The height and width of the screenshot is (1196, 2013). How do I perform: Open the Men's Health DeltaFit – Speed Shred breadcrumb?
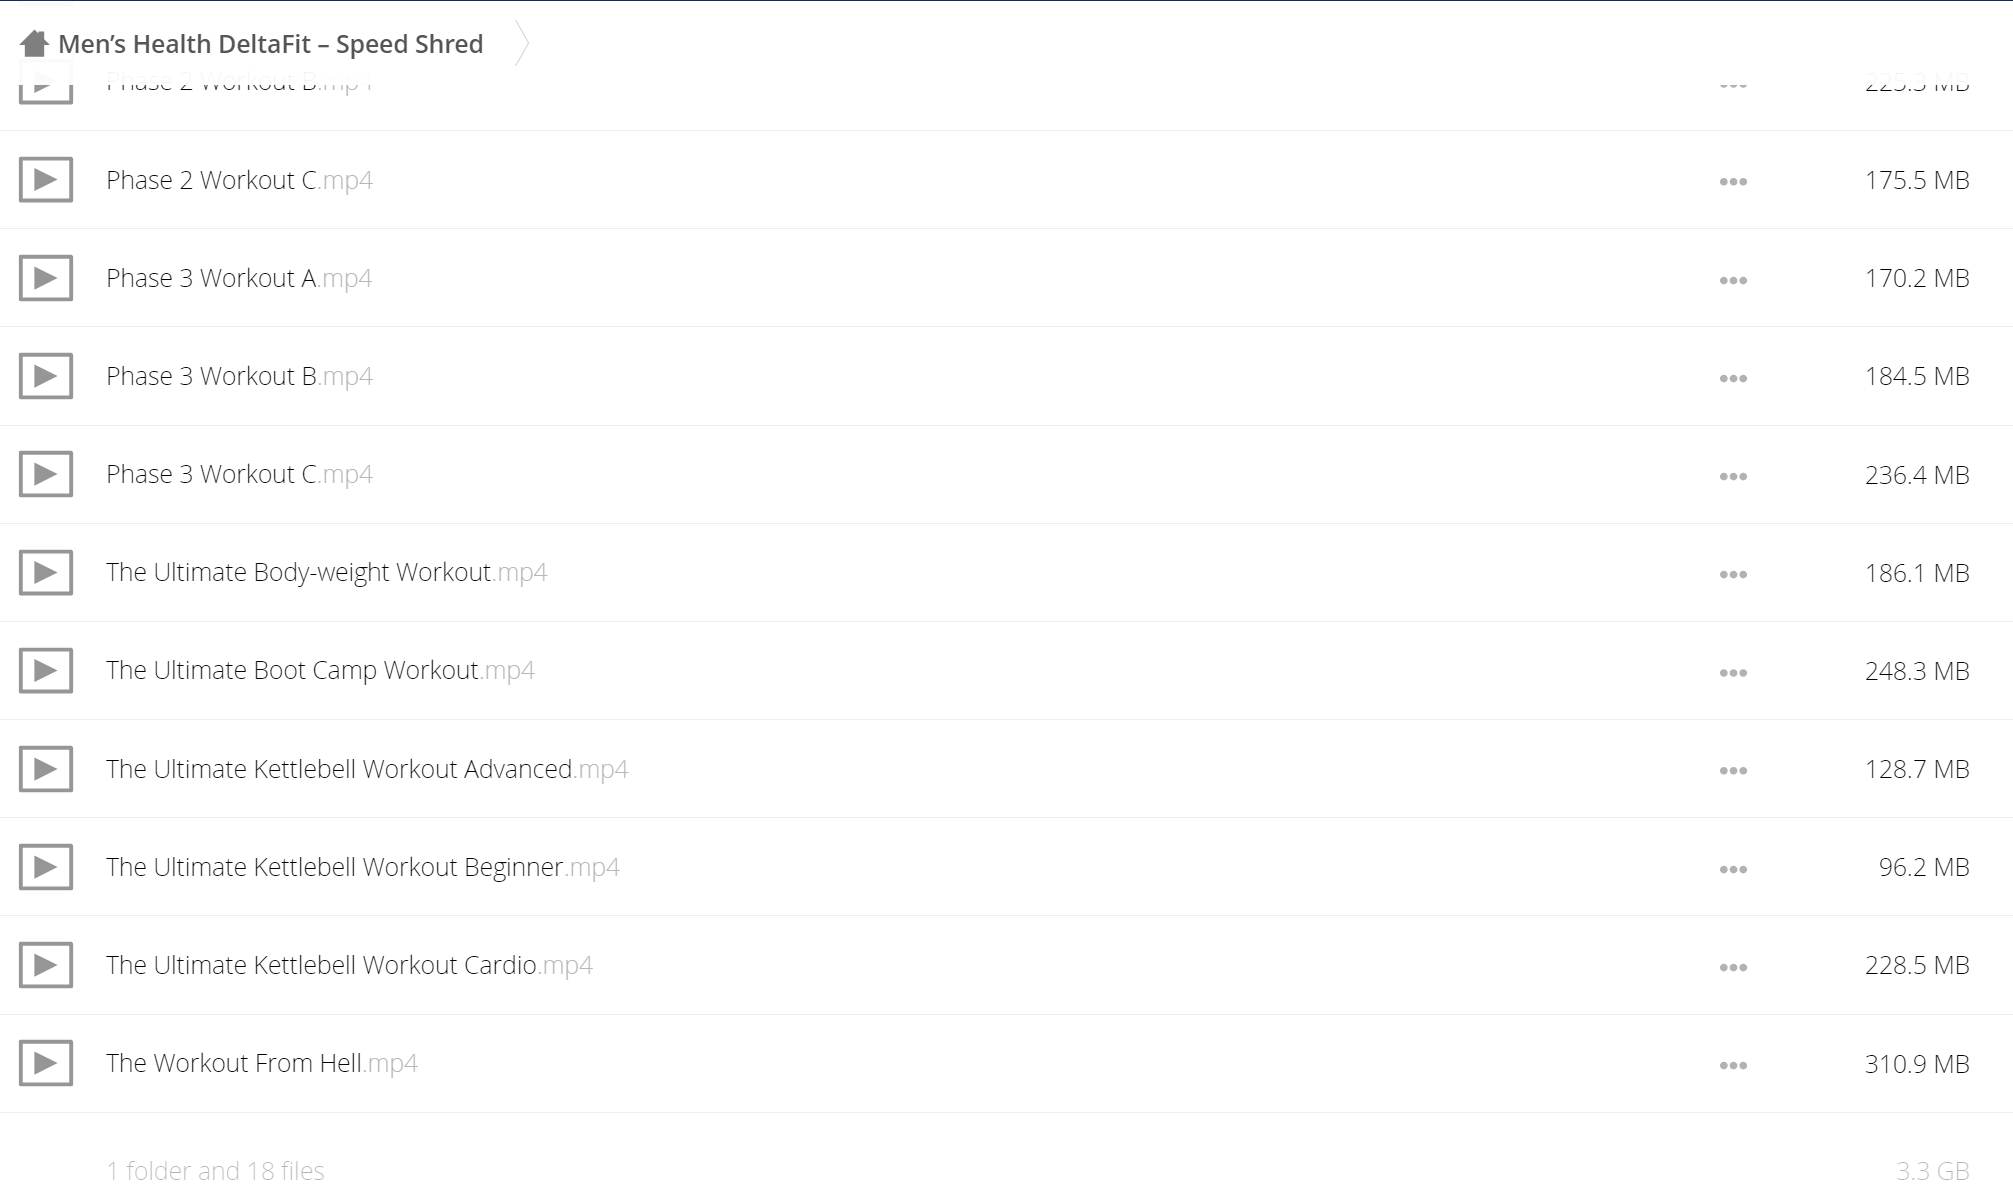271,44
